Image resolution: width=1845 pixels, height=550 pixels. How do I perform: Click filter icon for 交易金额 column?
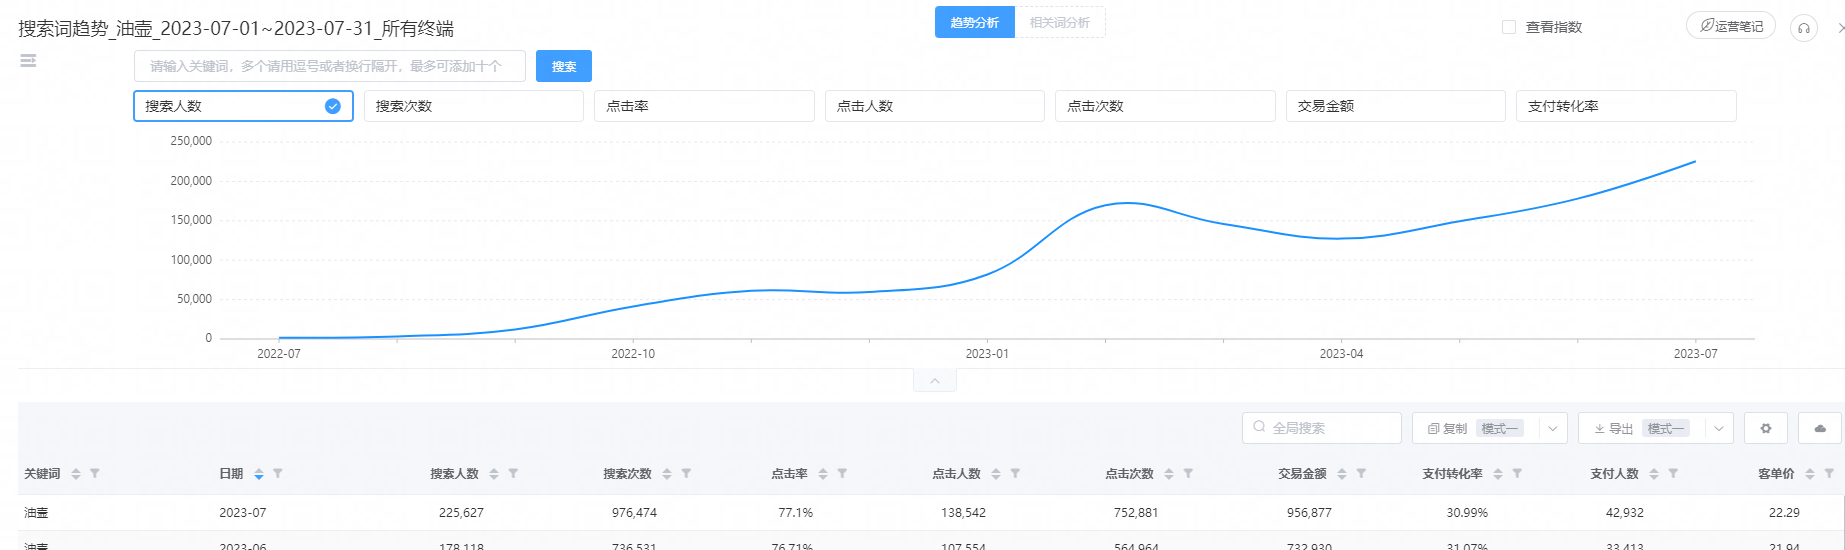click(x=1361, y=474)
